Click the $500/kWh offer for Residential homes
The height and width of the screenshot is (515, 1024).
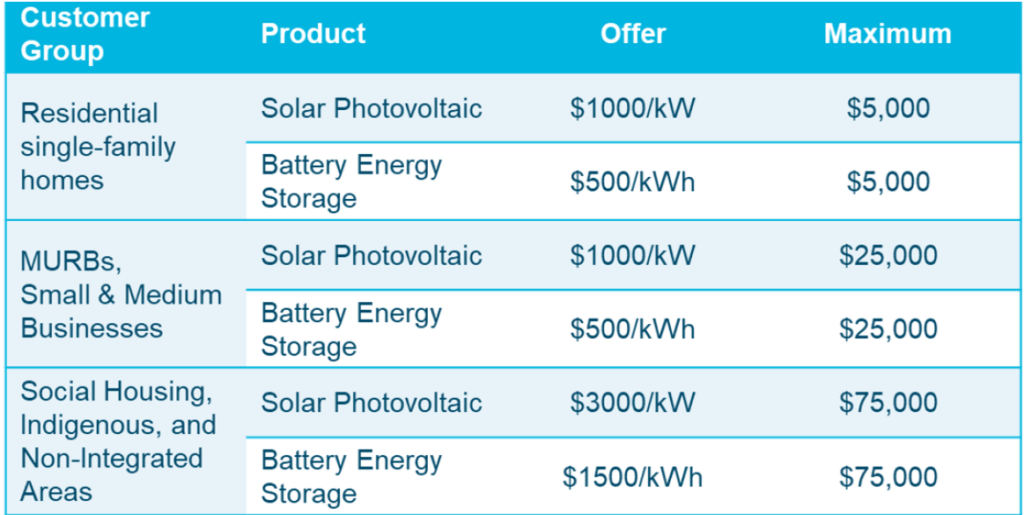pyautogui.click(x=633, y=182)
